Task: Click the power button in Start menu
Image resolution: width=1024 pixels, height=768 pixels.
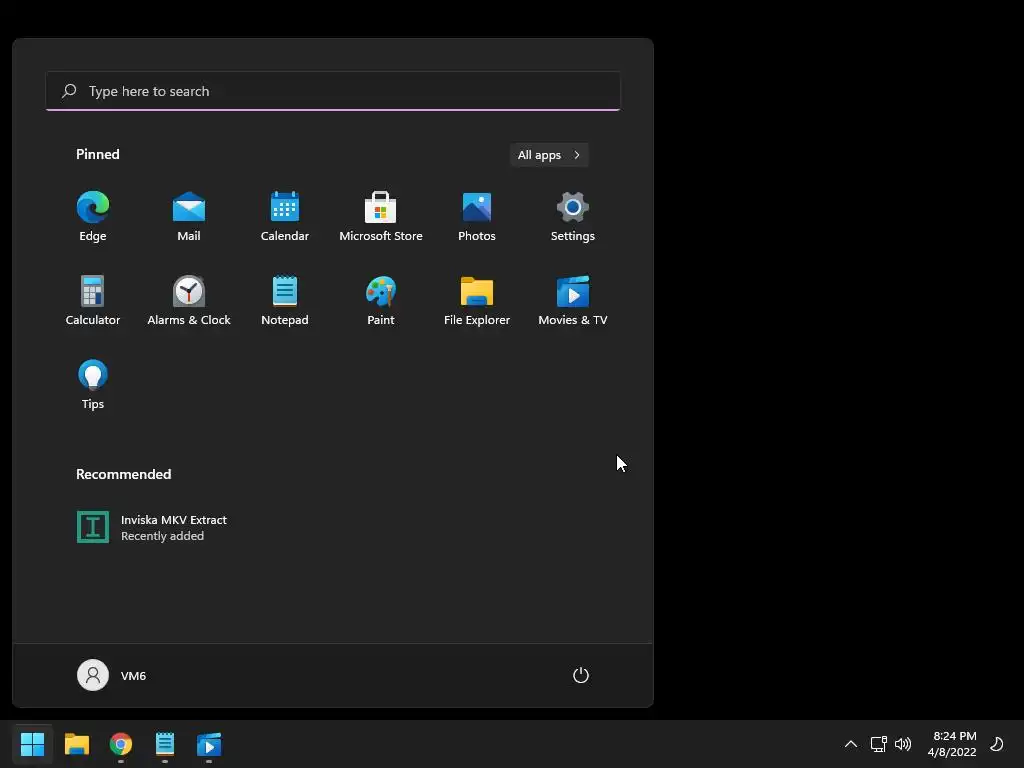Action: [x=581, y=675]
